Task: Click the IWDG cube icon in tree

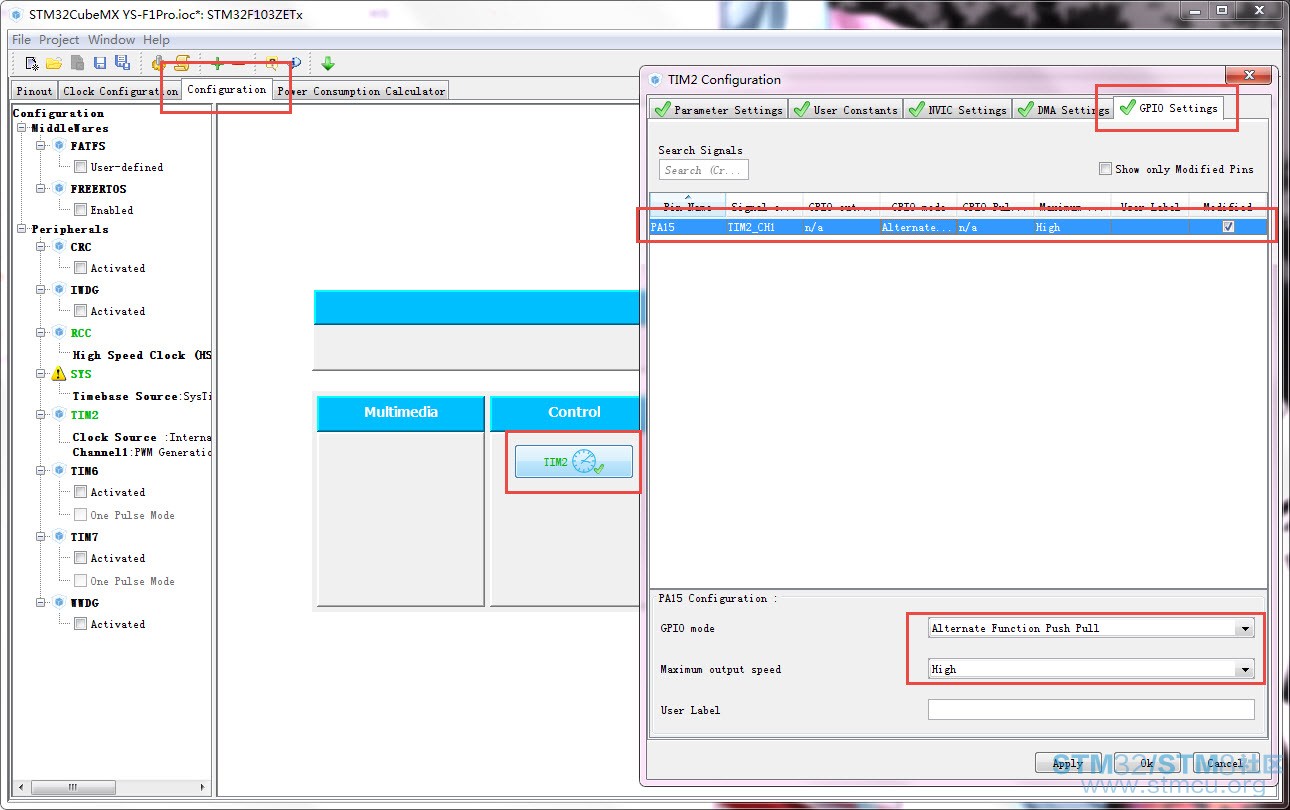Action: pos(59,289)
